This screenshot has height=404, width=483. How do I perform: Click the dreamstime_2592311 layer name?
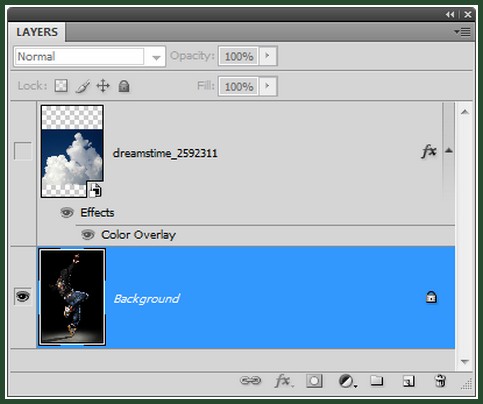pos(165,153)
